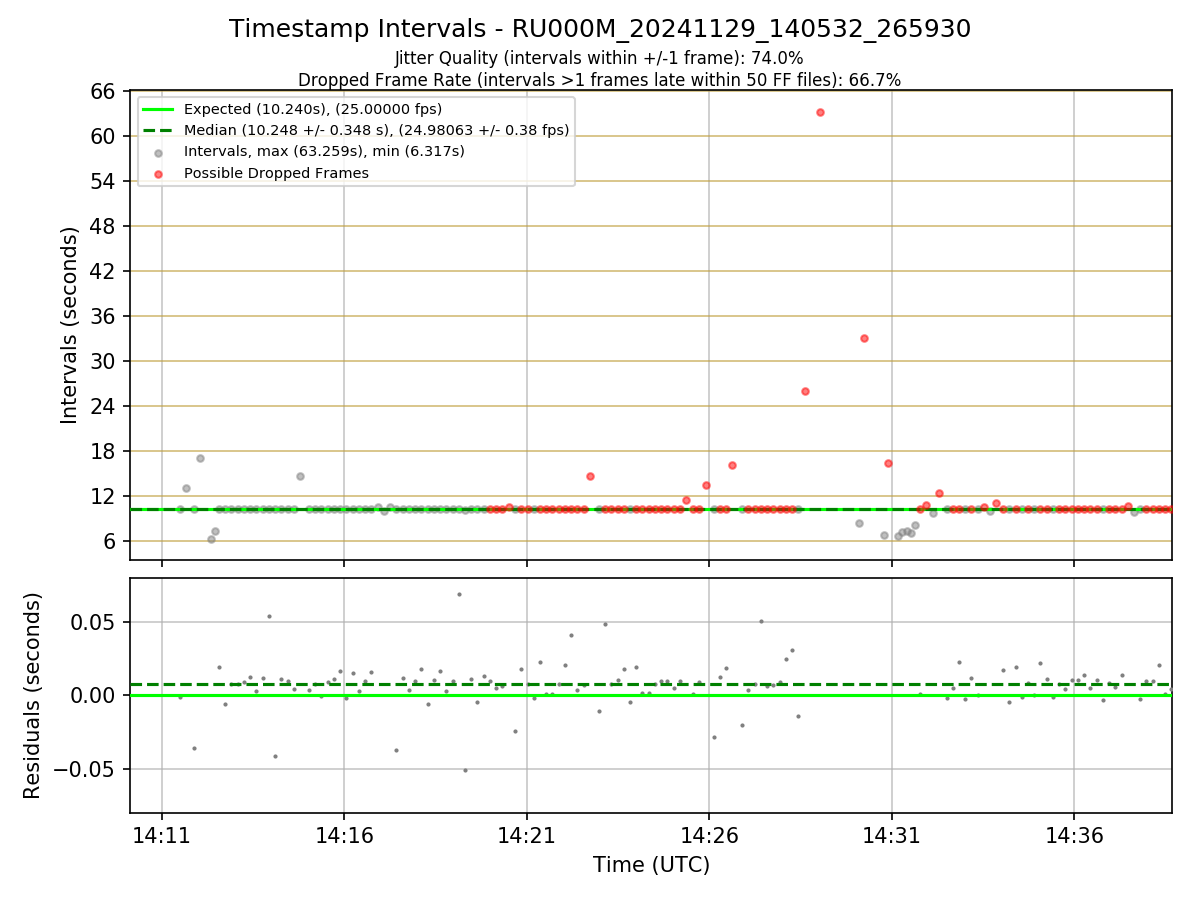Click the '66' y-axis tick label
1200x900 pixels.
(x=105, y=91)
